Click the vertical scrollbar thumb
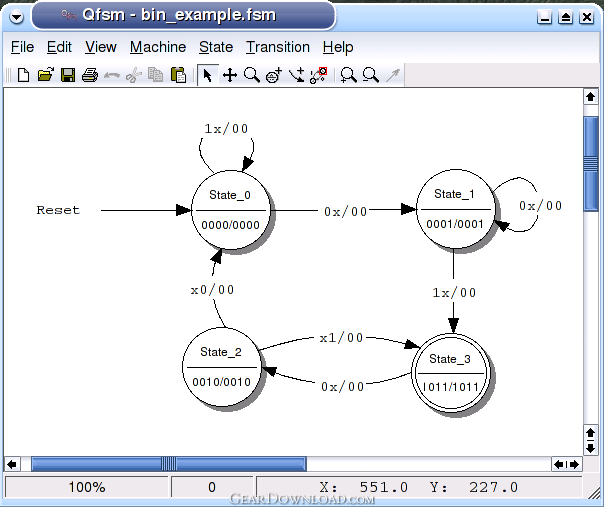The width and height of the screenshot is (604, 507). [x=591, y=164]
